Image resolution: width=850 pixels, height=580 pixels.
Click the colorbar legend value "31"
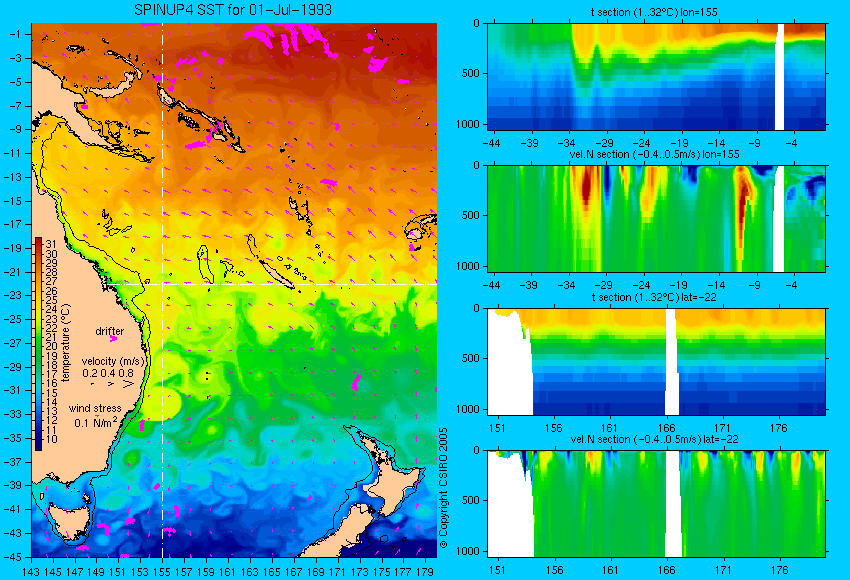click(x=51, y=244)
